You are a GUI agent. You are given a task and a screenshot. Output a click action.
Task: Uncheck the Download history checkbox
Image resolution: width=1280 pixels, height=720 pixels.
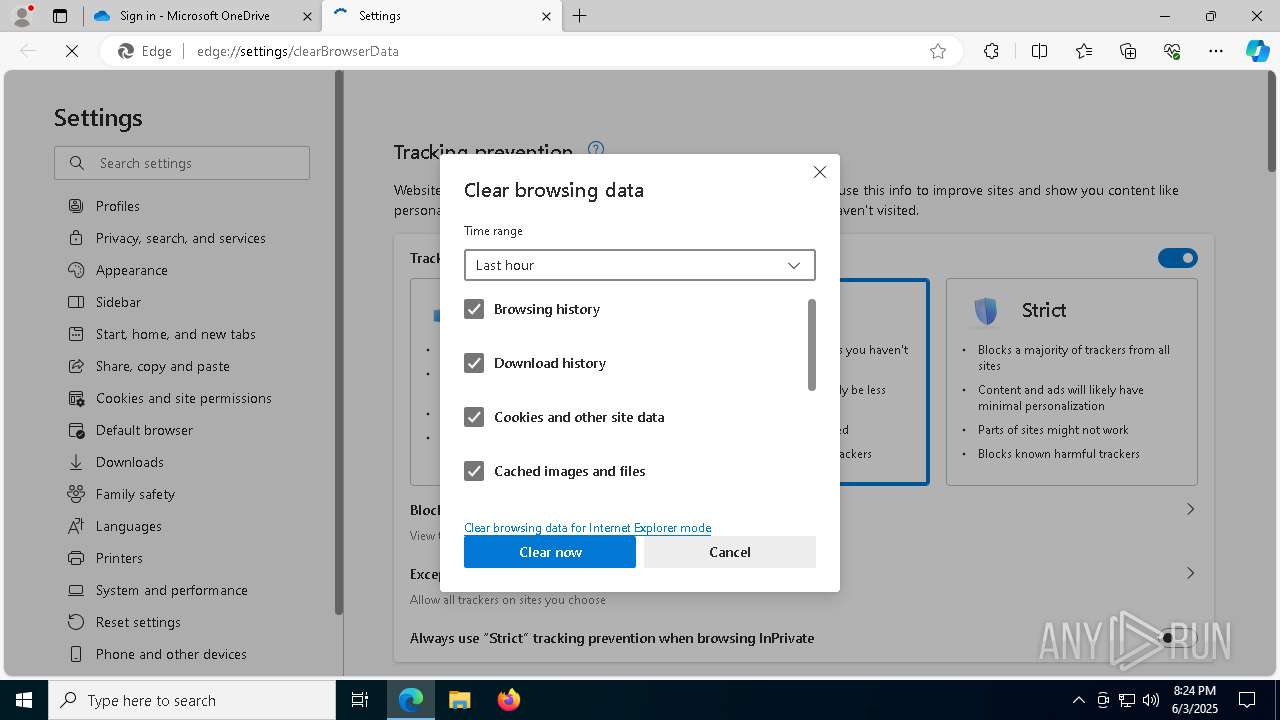pyautogui.click(x=474, y=363)
